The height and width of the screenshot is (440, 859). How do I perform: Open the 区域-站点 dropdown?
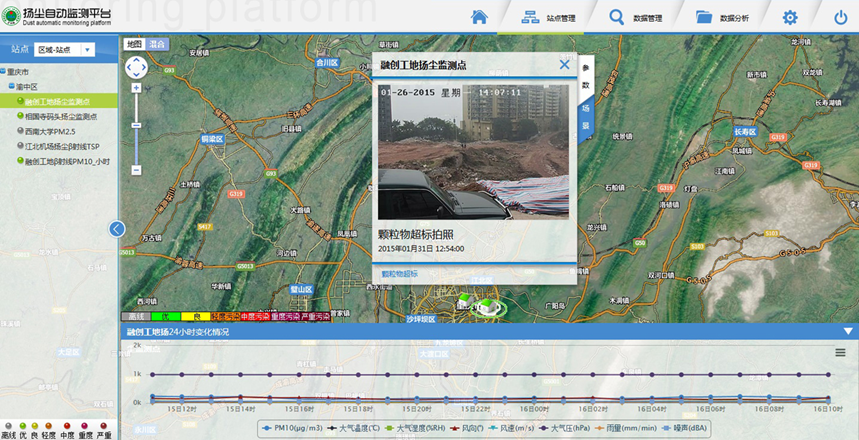click(x=64, y=49)
